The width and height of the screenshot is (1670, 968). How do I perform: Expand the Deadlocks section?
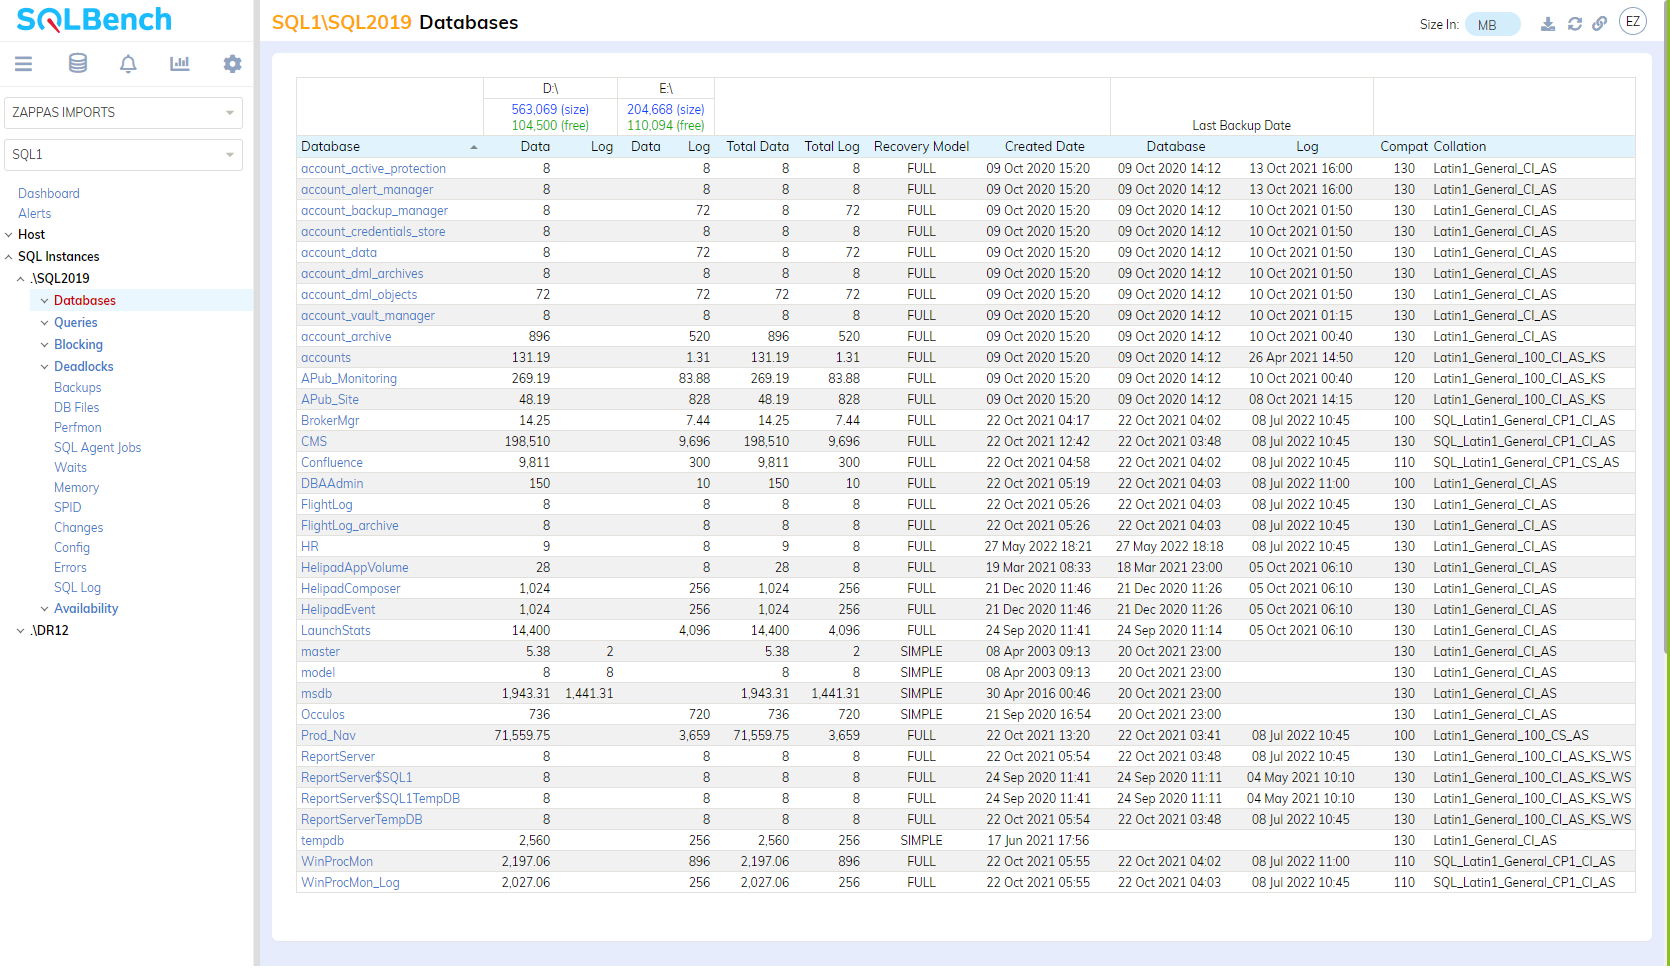[x=44, y=367]
